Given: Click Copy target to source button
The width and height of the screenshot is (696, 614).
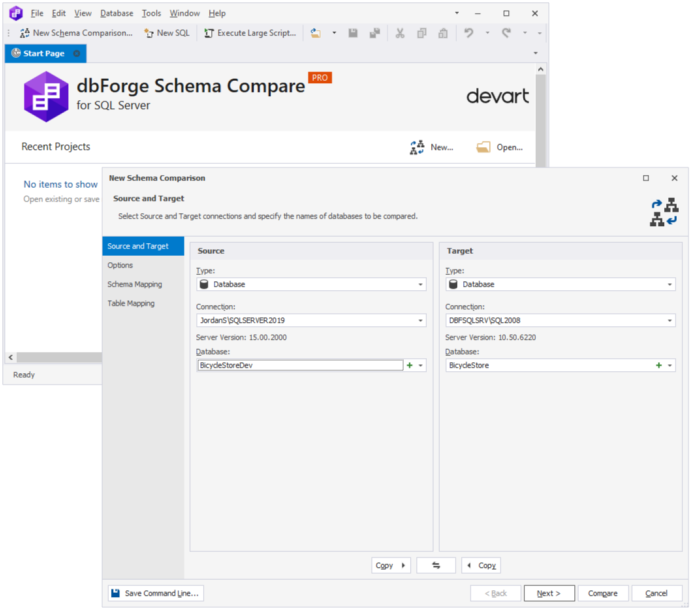Looking at the screenshot, I should click(x=481, y=565).
